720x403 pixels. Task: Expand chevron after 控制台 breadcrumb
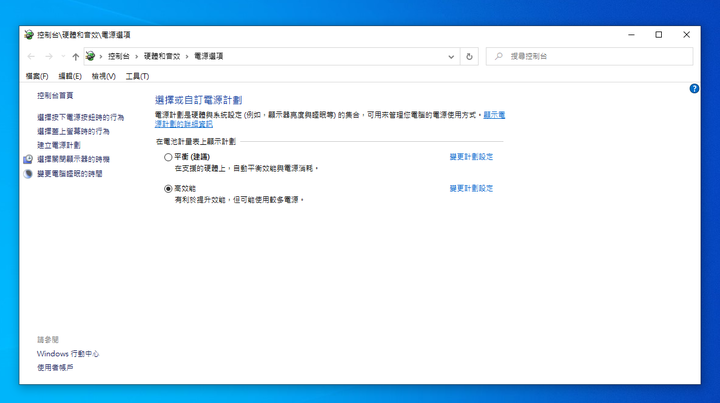(x=136, y=56)
